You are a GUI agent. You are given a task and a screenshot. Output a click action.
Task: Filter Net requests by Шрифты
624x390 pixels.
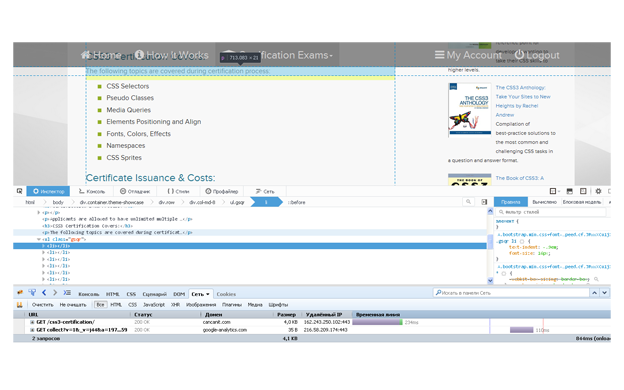278,305
